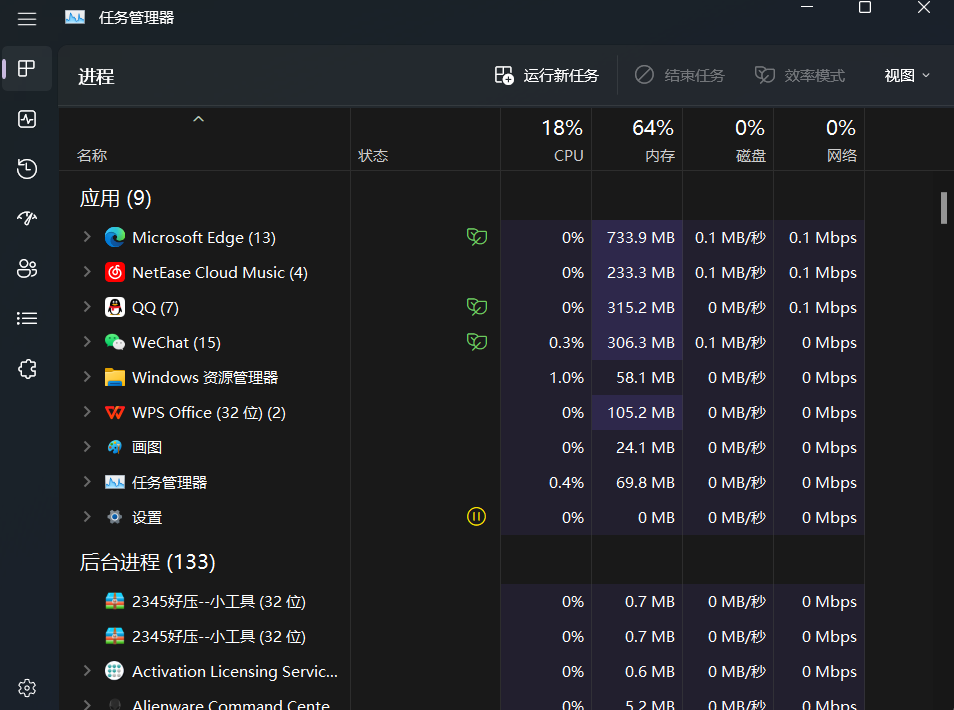The image size is (954, 710).
Task: Click the 画图 paint icon
Action: point(114,447)
